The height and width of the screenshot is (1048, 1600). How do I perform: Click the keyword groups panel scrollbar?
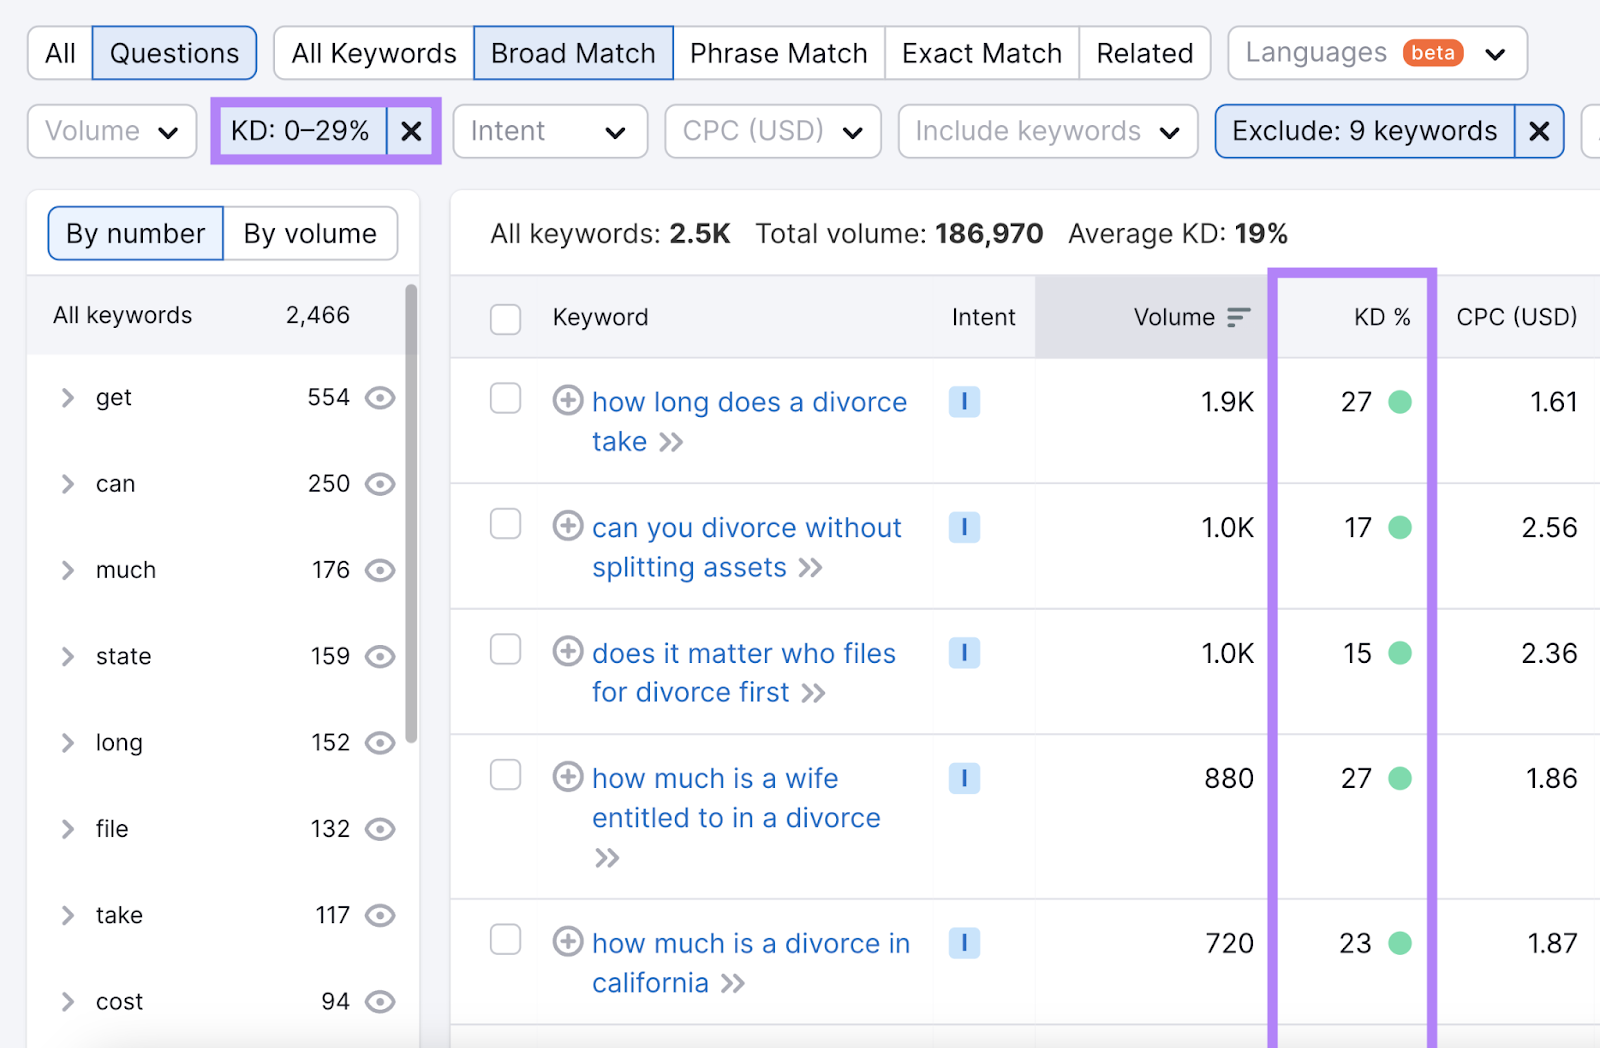[411, 514]
